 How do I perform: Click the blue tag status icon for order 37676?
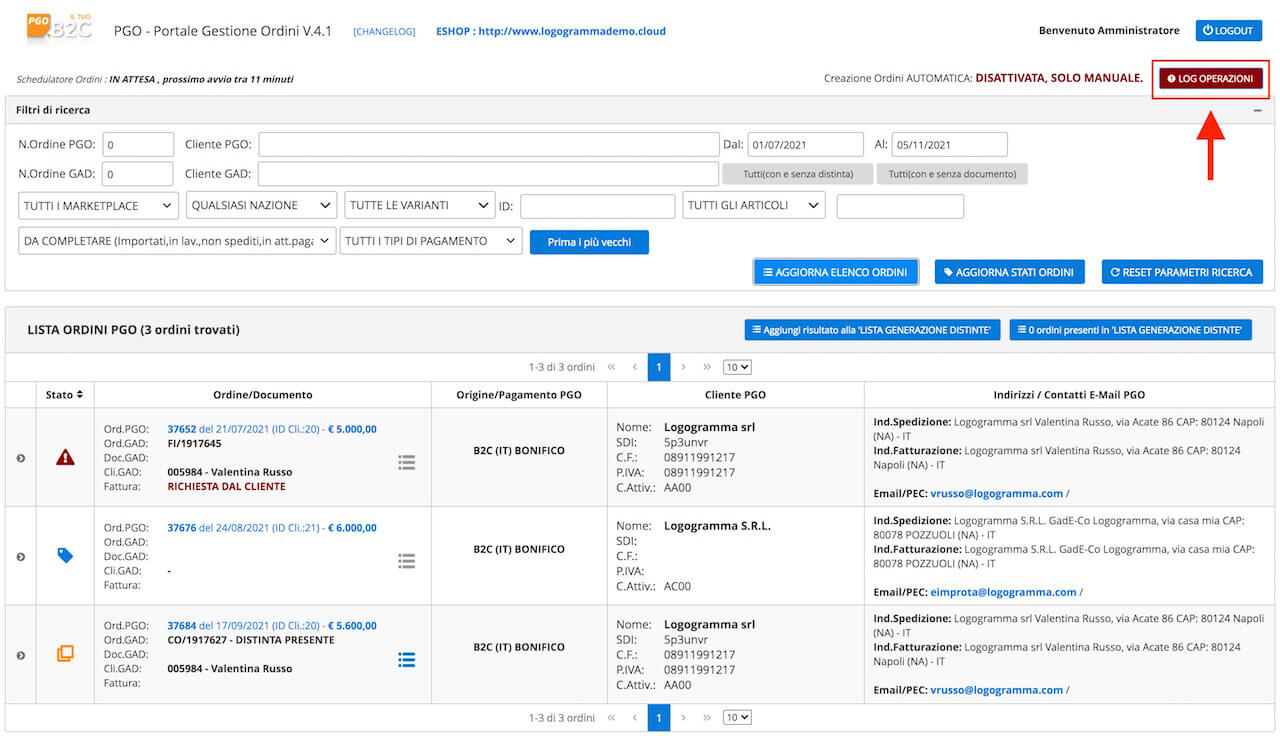pos(65,555)
